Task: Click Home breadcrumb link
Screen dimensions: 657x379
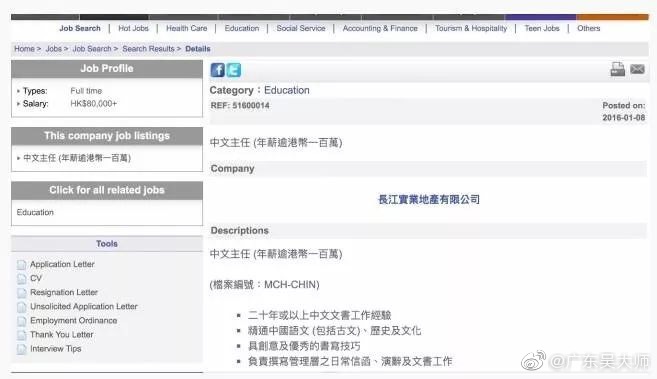Action: point(24,49)
